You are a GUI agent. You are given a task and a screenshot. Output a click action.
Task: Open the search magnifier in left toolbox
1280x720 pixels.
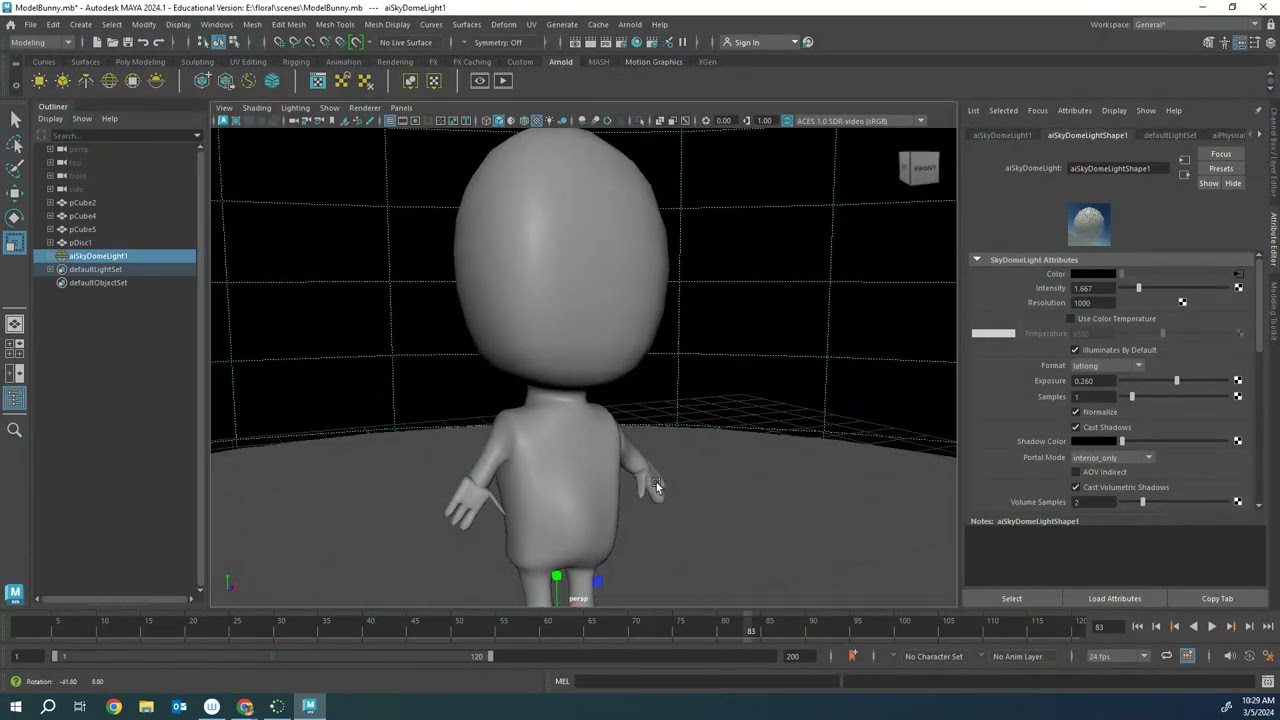tap(15, 430)
